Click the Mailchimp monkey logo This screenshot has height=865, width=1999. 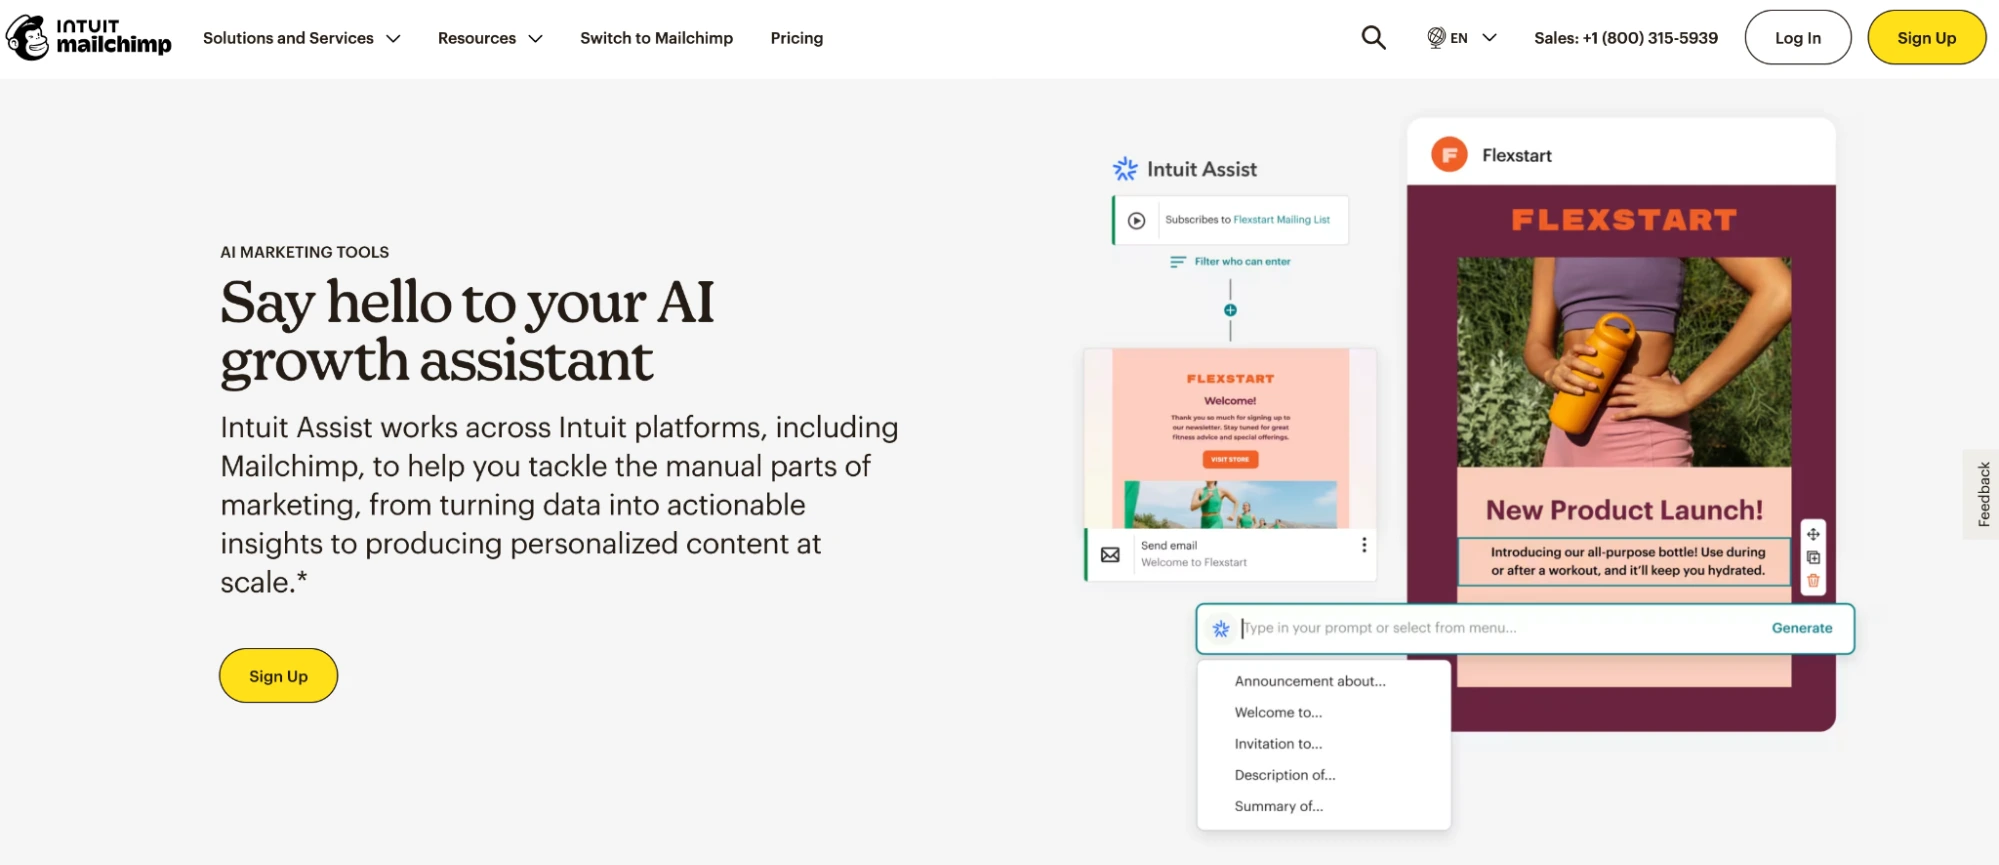(x=27, y=38)
